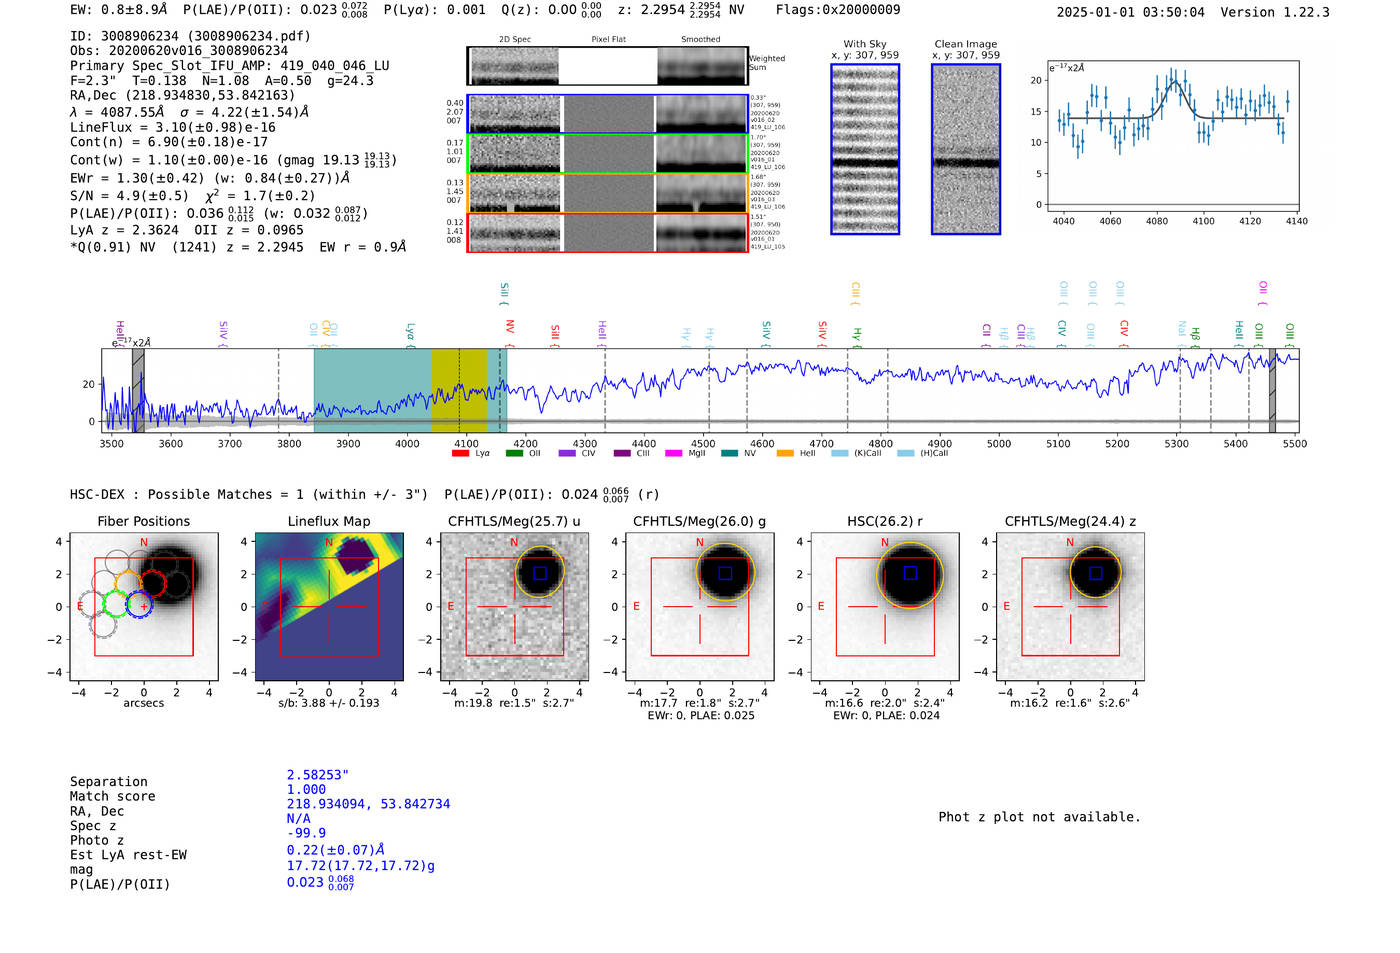1400x953 pixels.
Task: Click the Flags:0x20000009 header text
Action: pos(838,10)
